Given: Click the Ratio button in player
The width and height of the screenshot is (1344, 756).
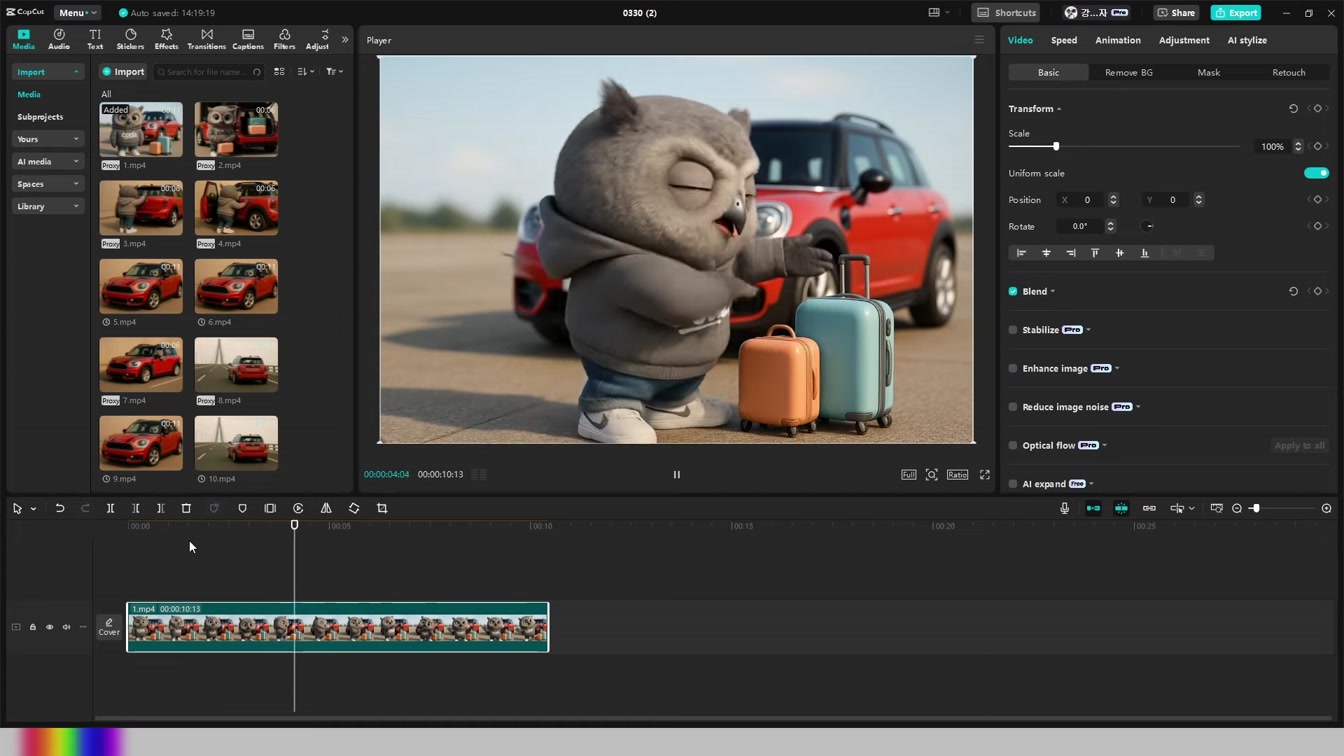Looking at the screenshot, I should pyautogui.click(x=957, y=475).
